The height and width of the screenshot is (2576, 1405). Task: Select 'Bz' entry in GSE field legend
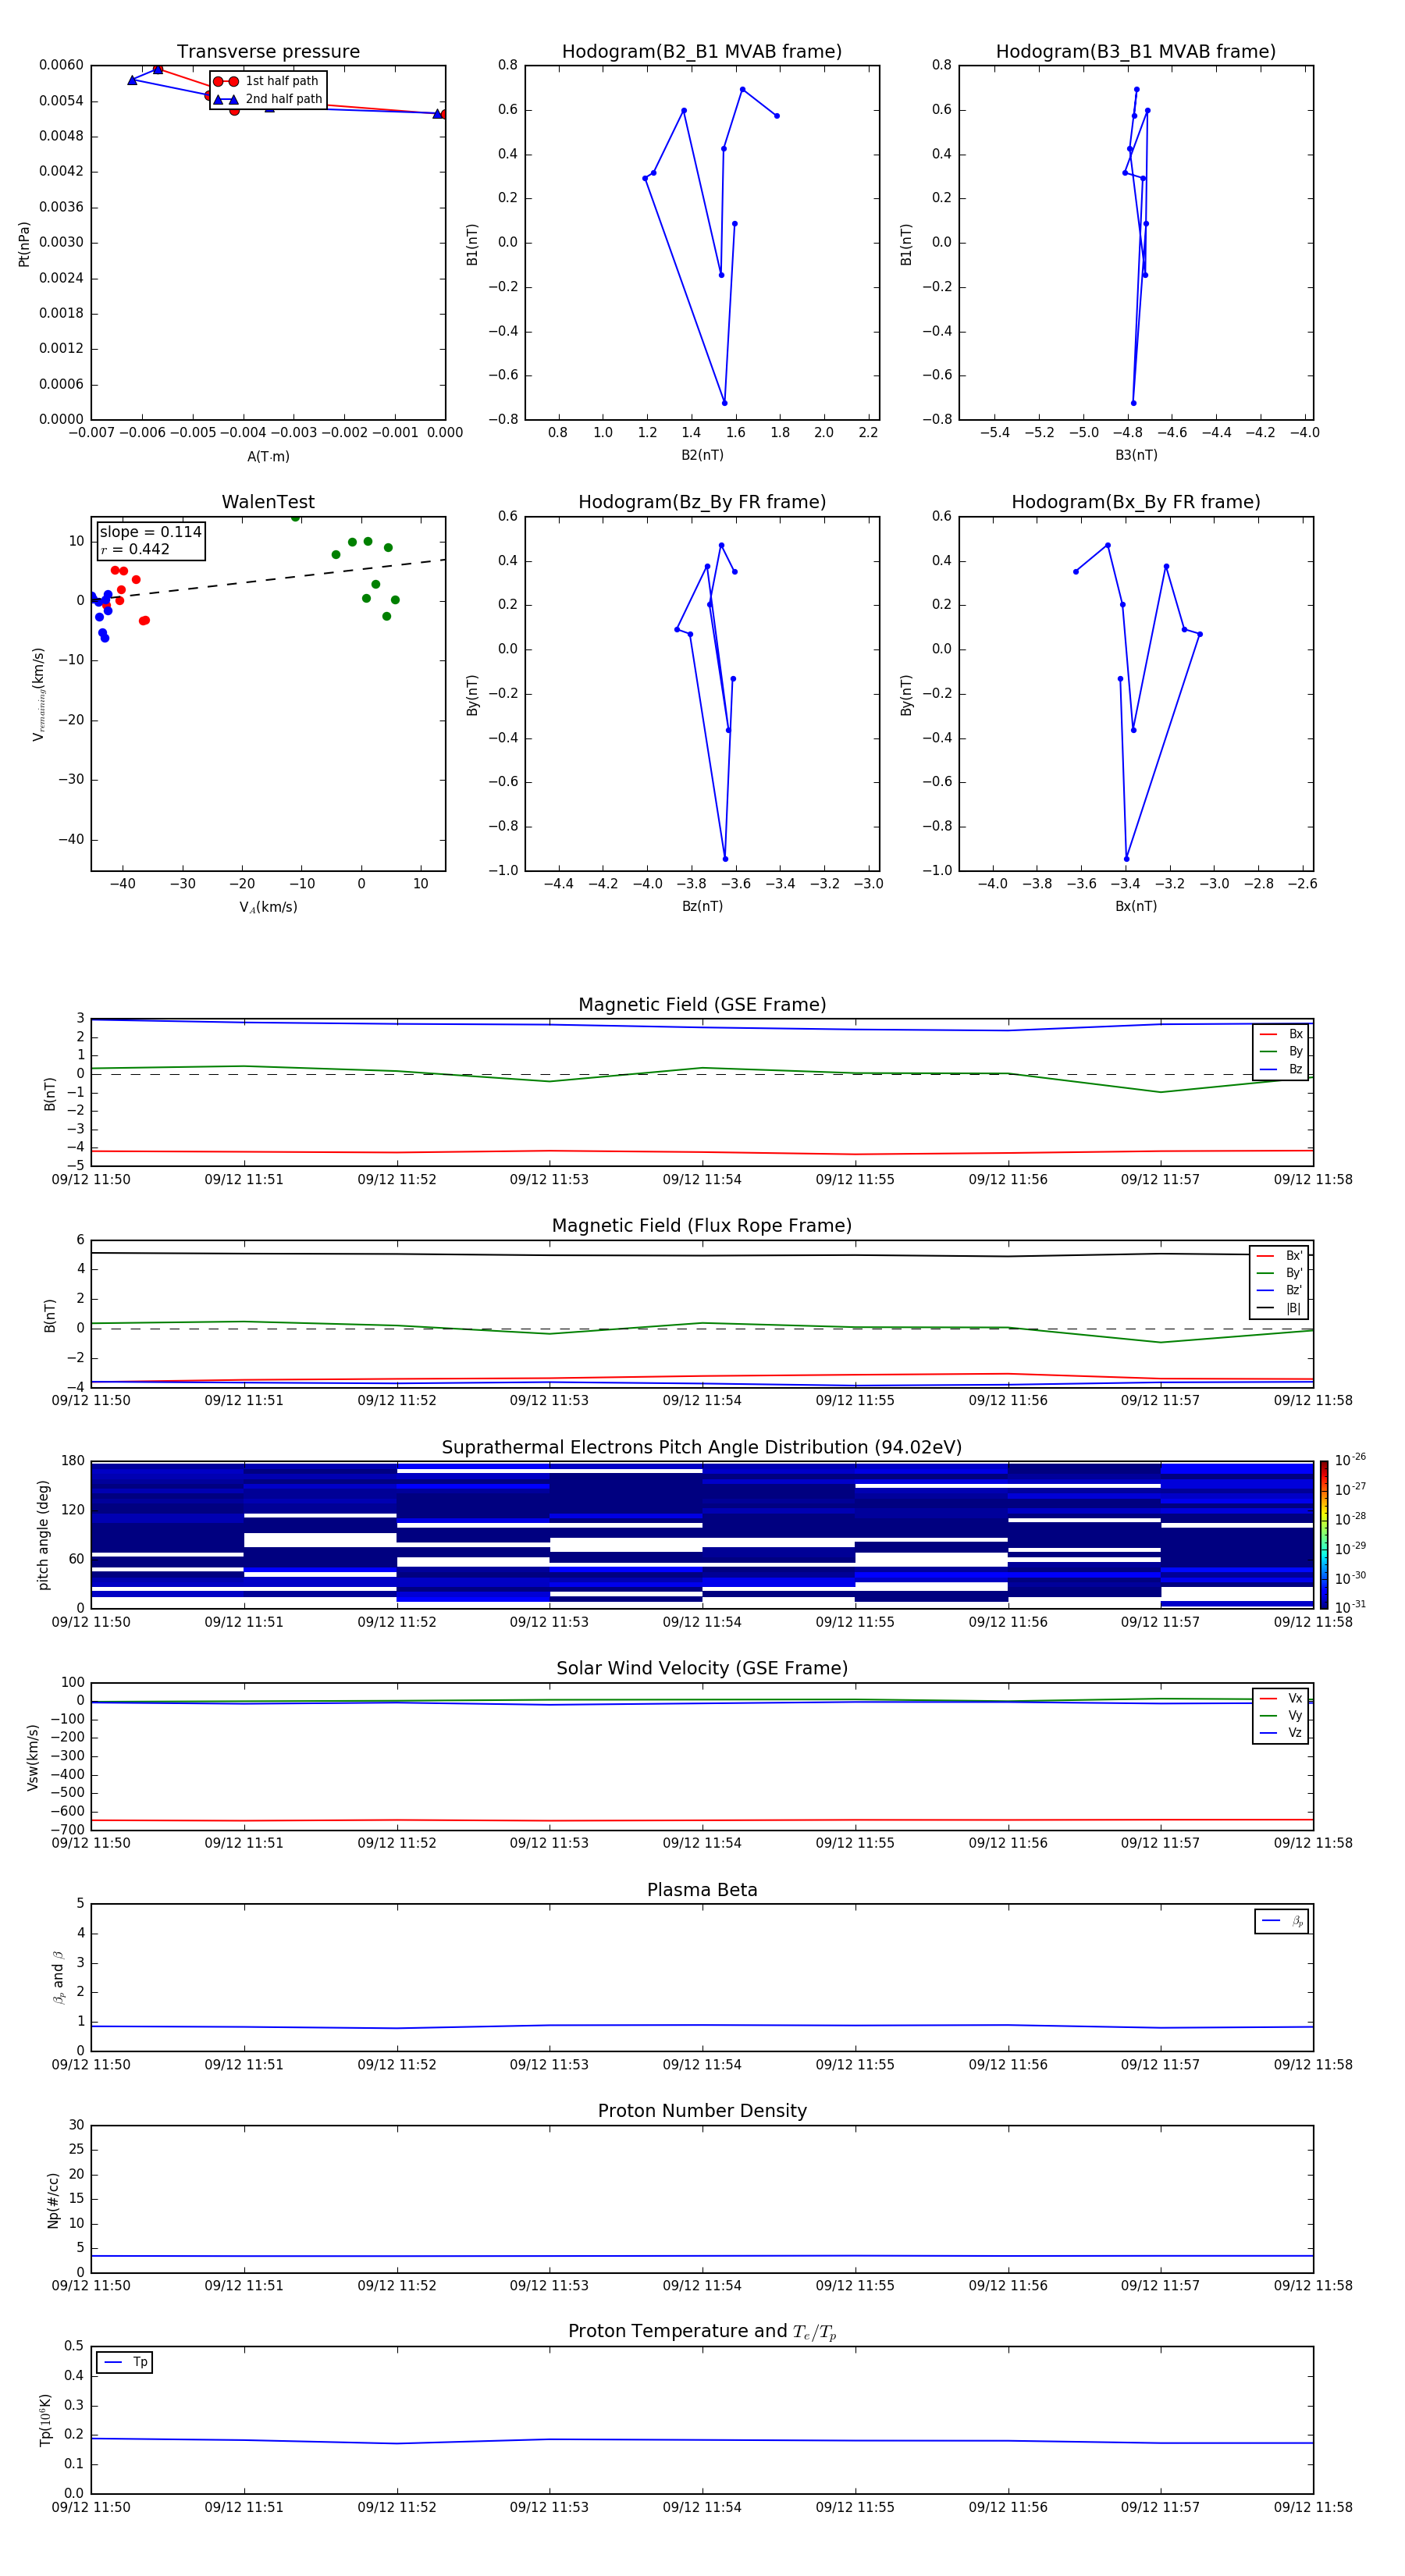[1281, 1069]
